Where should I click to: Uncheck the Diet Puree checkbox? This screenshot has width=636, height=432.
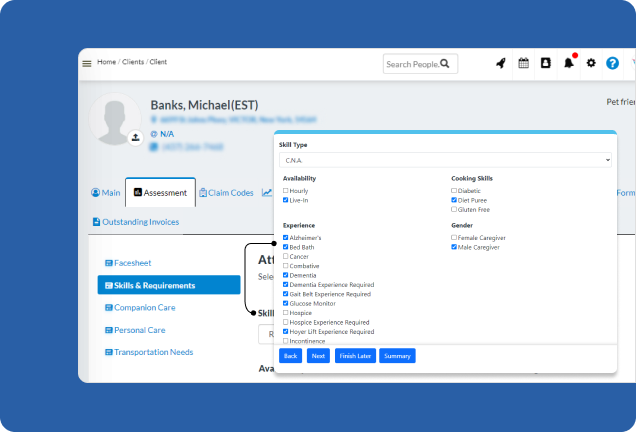(454, 200)
